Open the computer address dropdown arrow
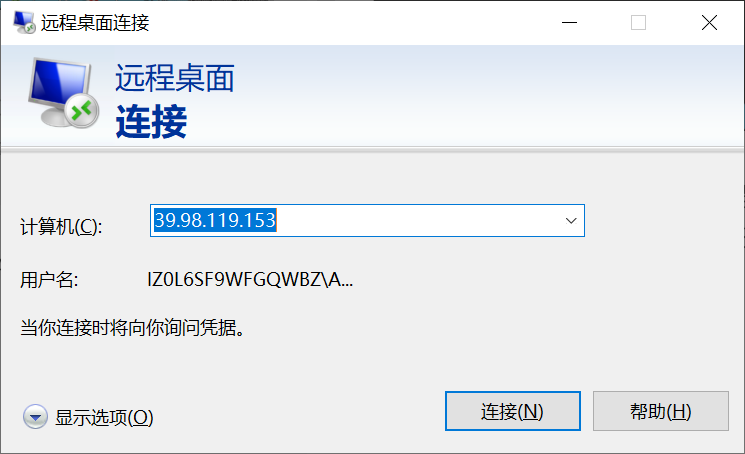The height and width of the screenshot is (454, 745). tap(571, 221)
